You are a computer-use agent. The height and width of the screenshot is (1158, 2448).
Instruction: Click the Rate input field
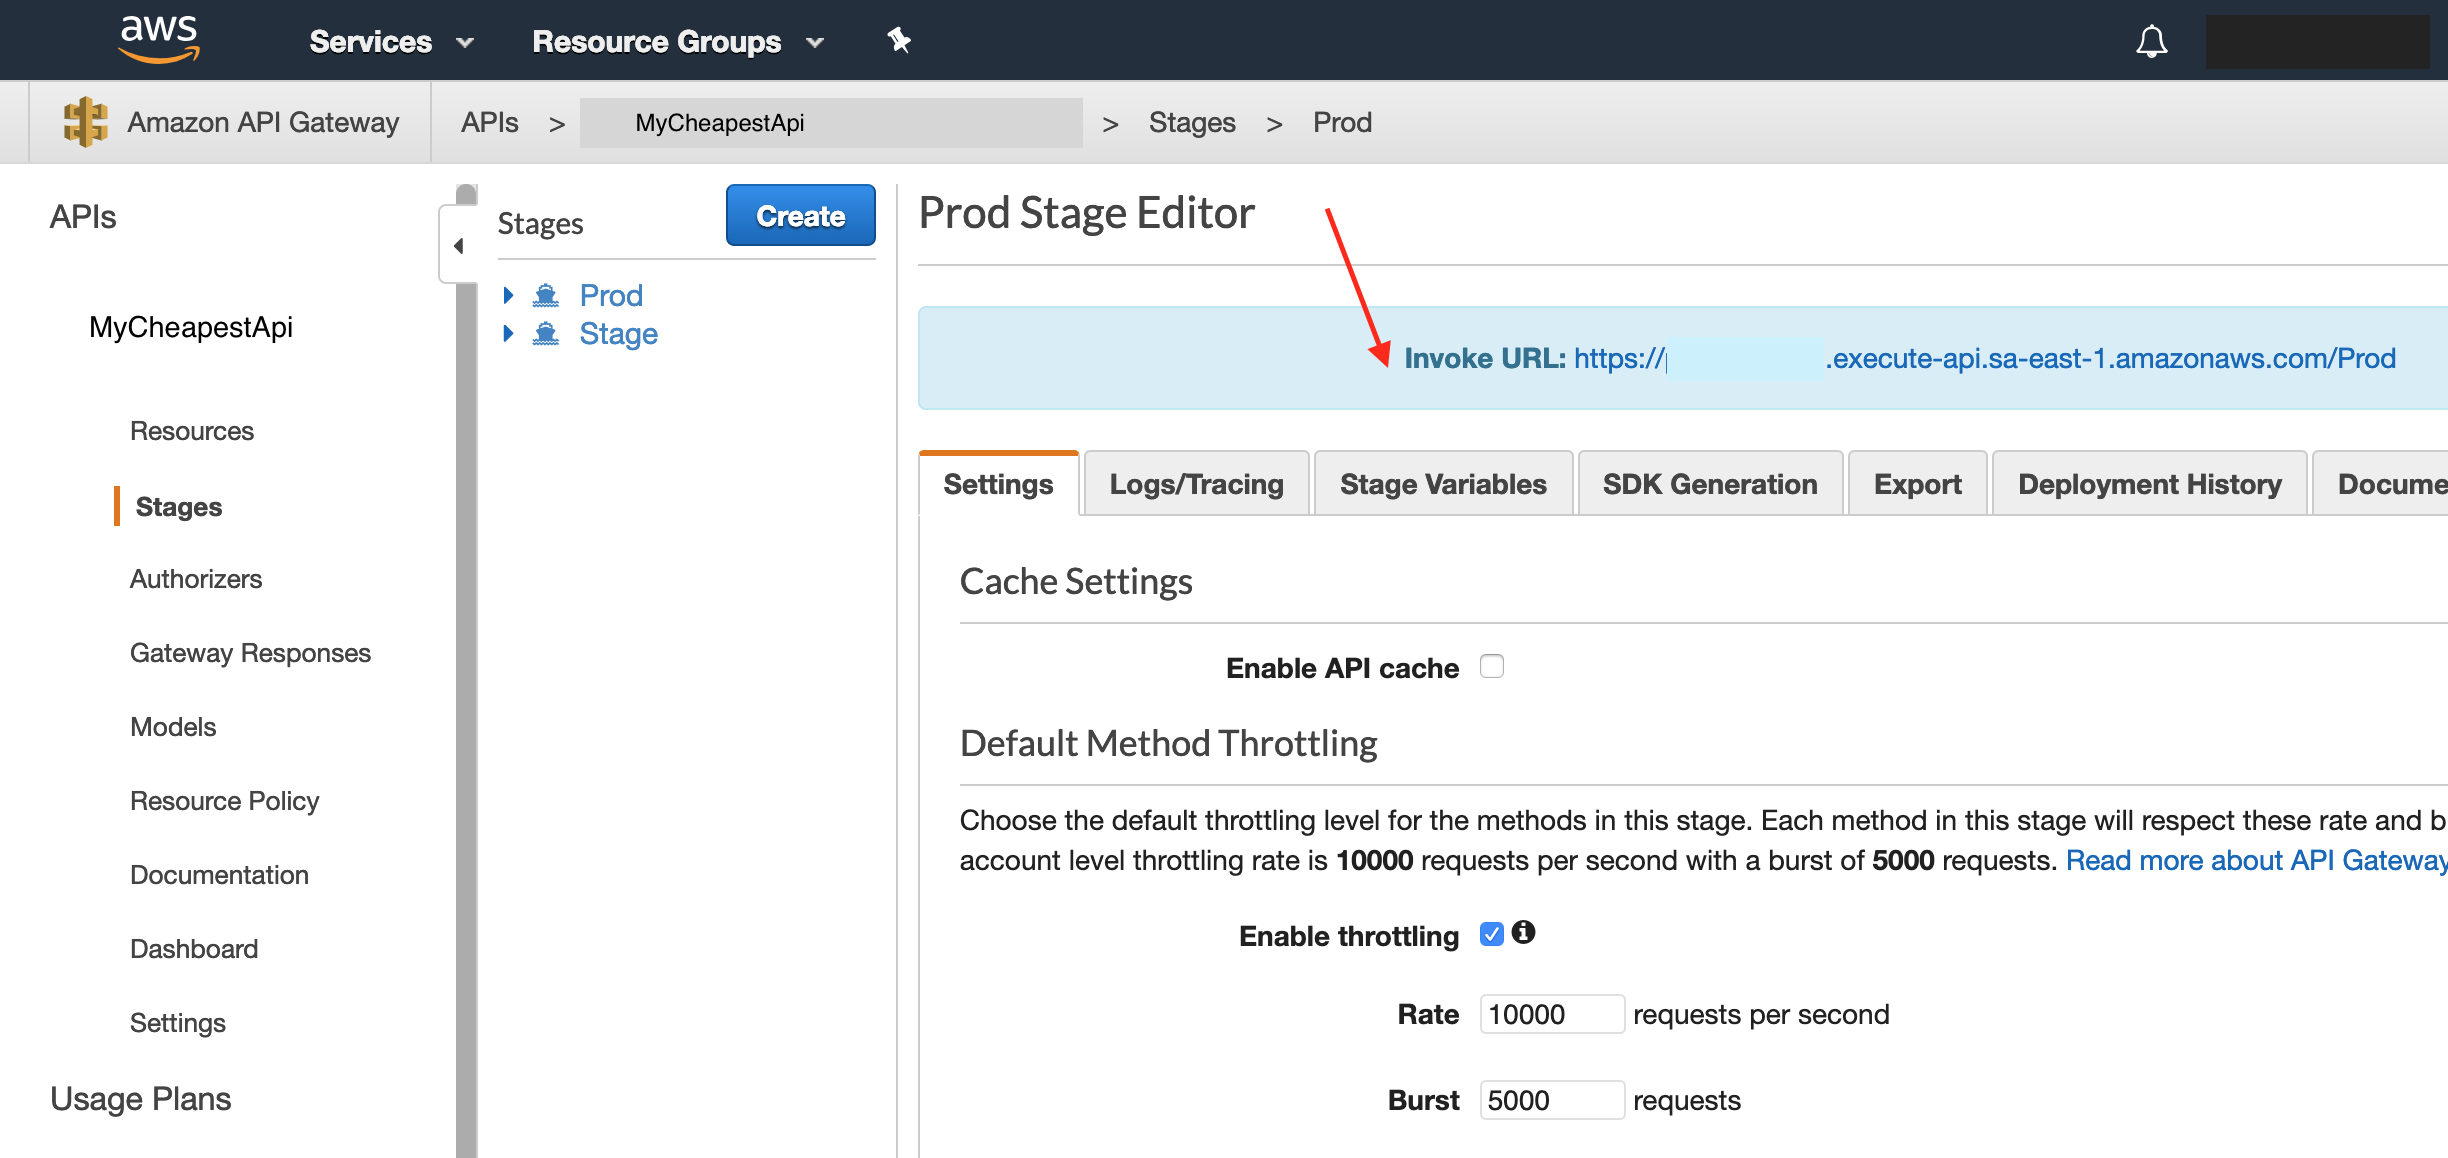click(1551, 1014)
